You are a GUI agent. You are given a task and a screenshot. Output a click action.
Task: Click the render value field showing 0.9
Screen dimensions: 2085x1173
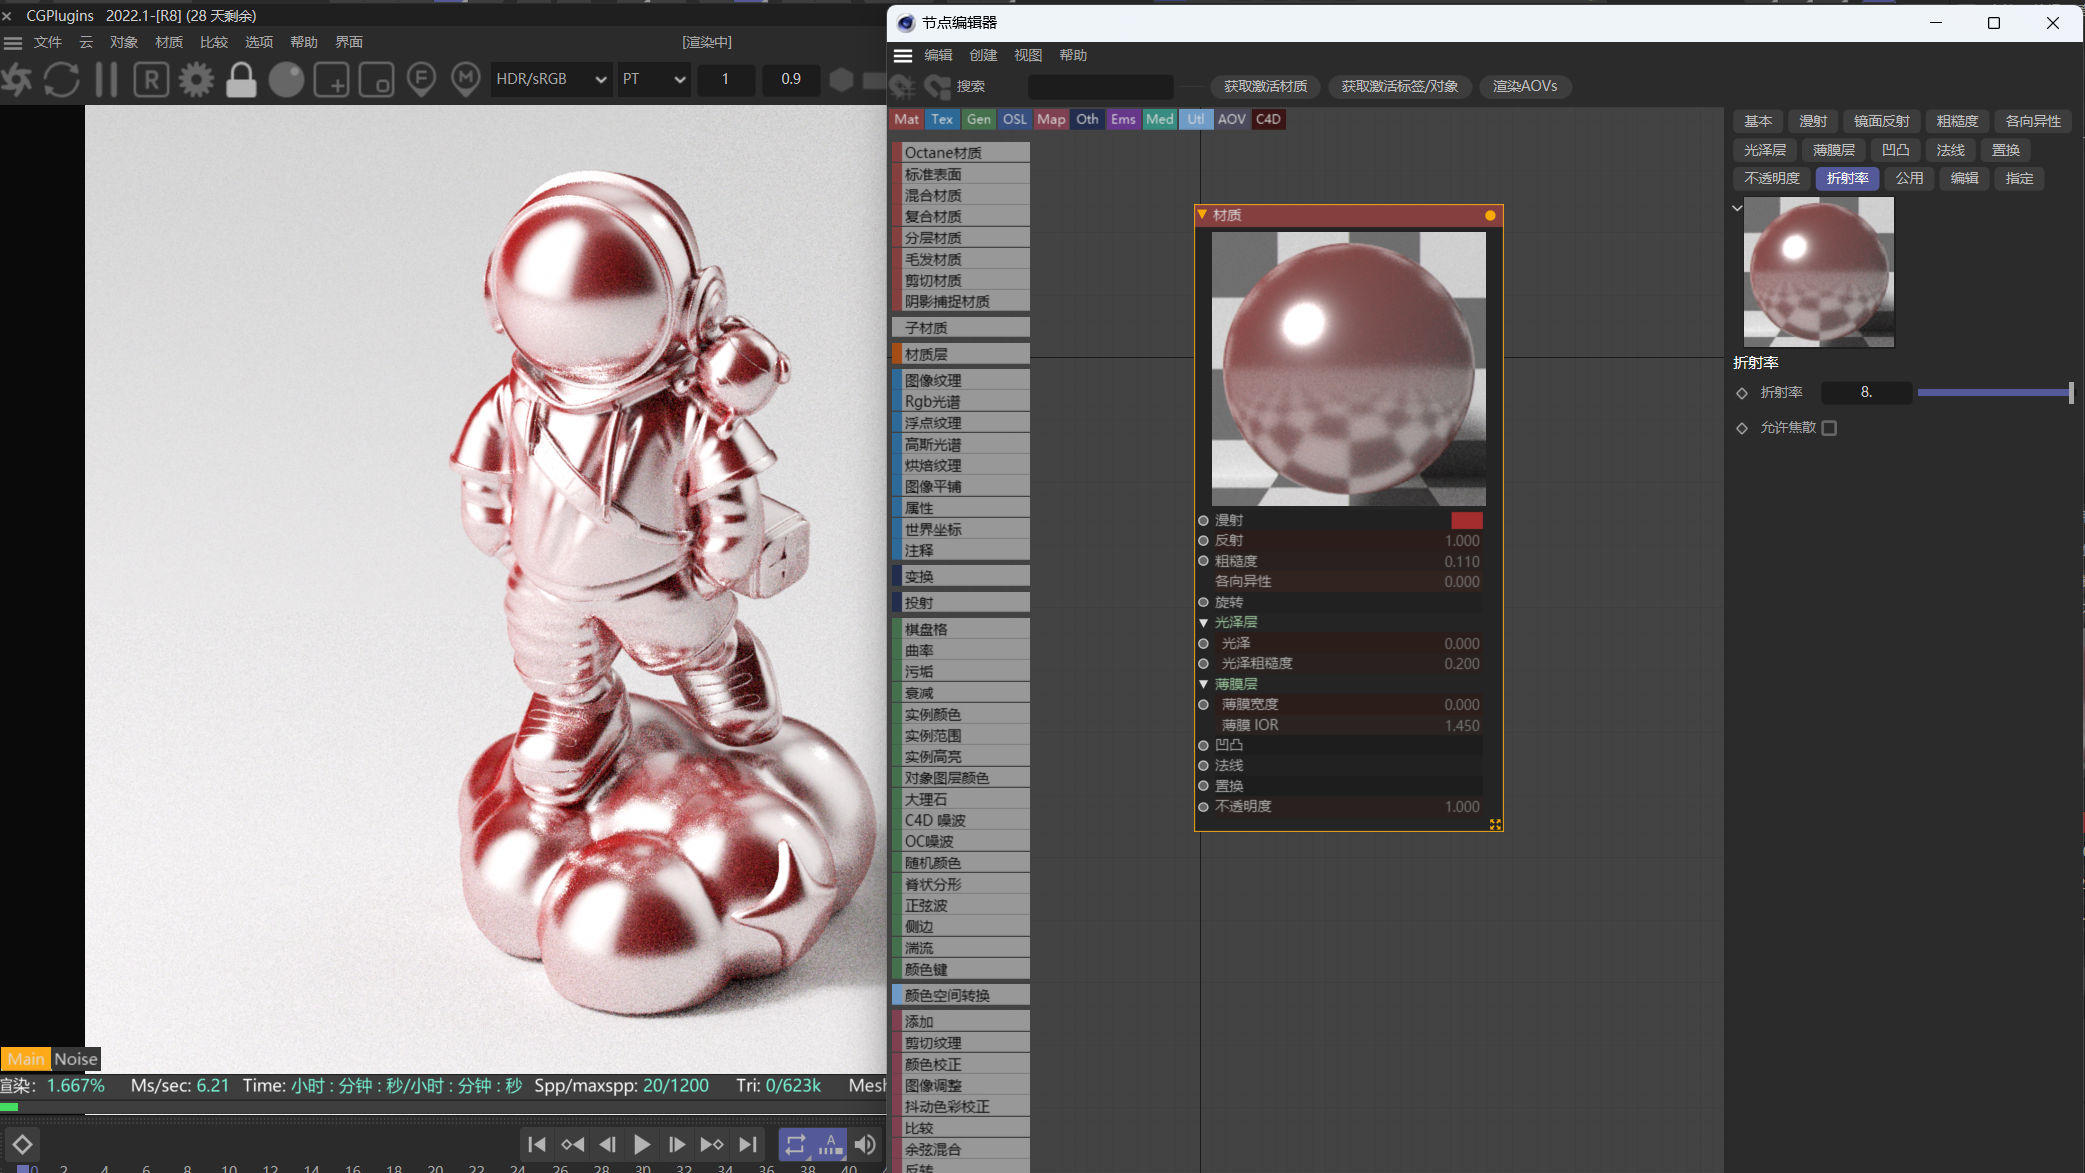[x=791, y=79]
